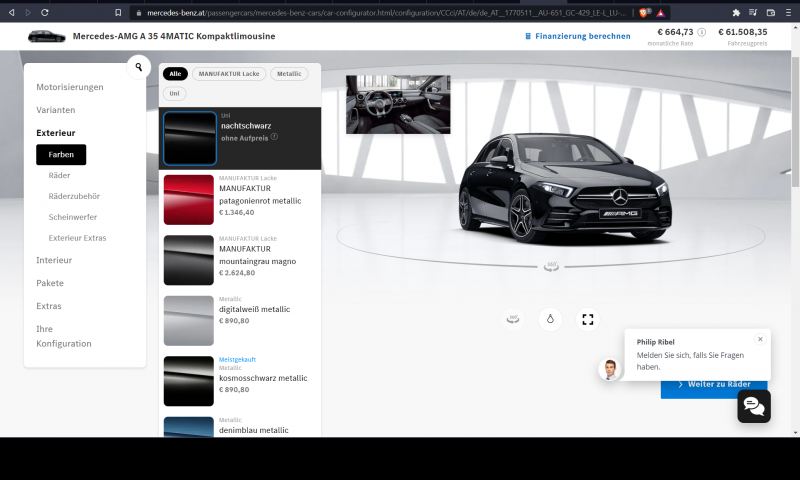Click the browser extensions puzzle icon

pyautogui.click(x=736, y=12)
